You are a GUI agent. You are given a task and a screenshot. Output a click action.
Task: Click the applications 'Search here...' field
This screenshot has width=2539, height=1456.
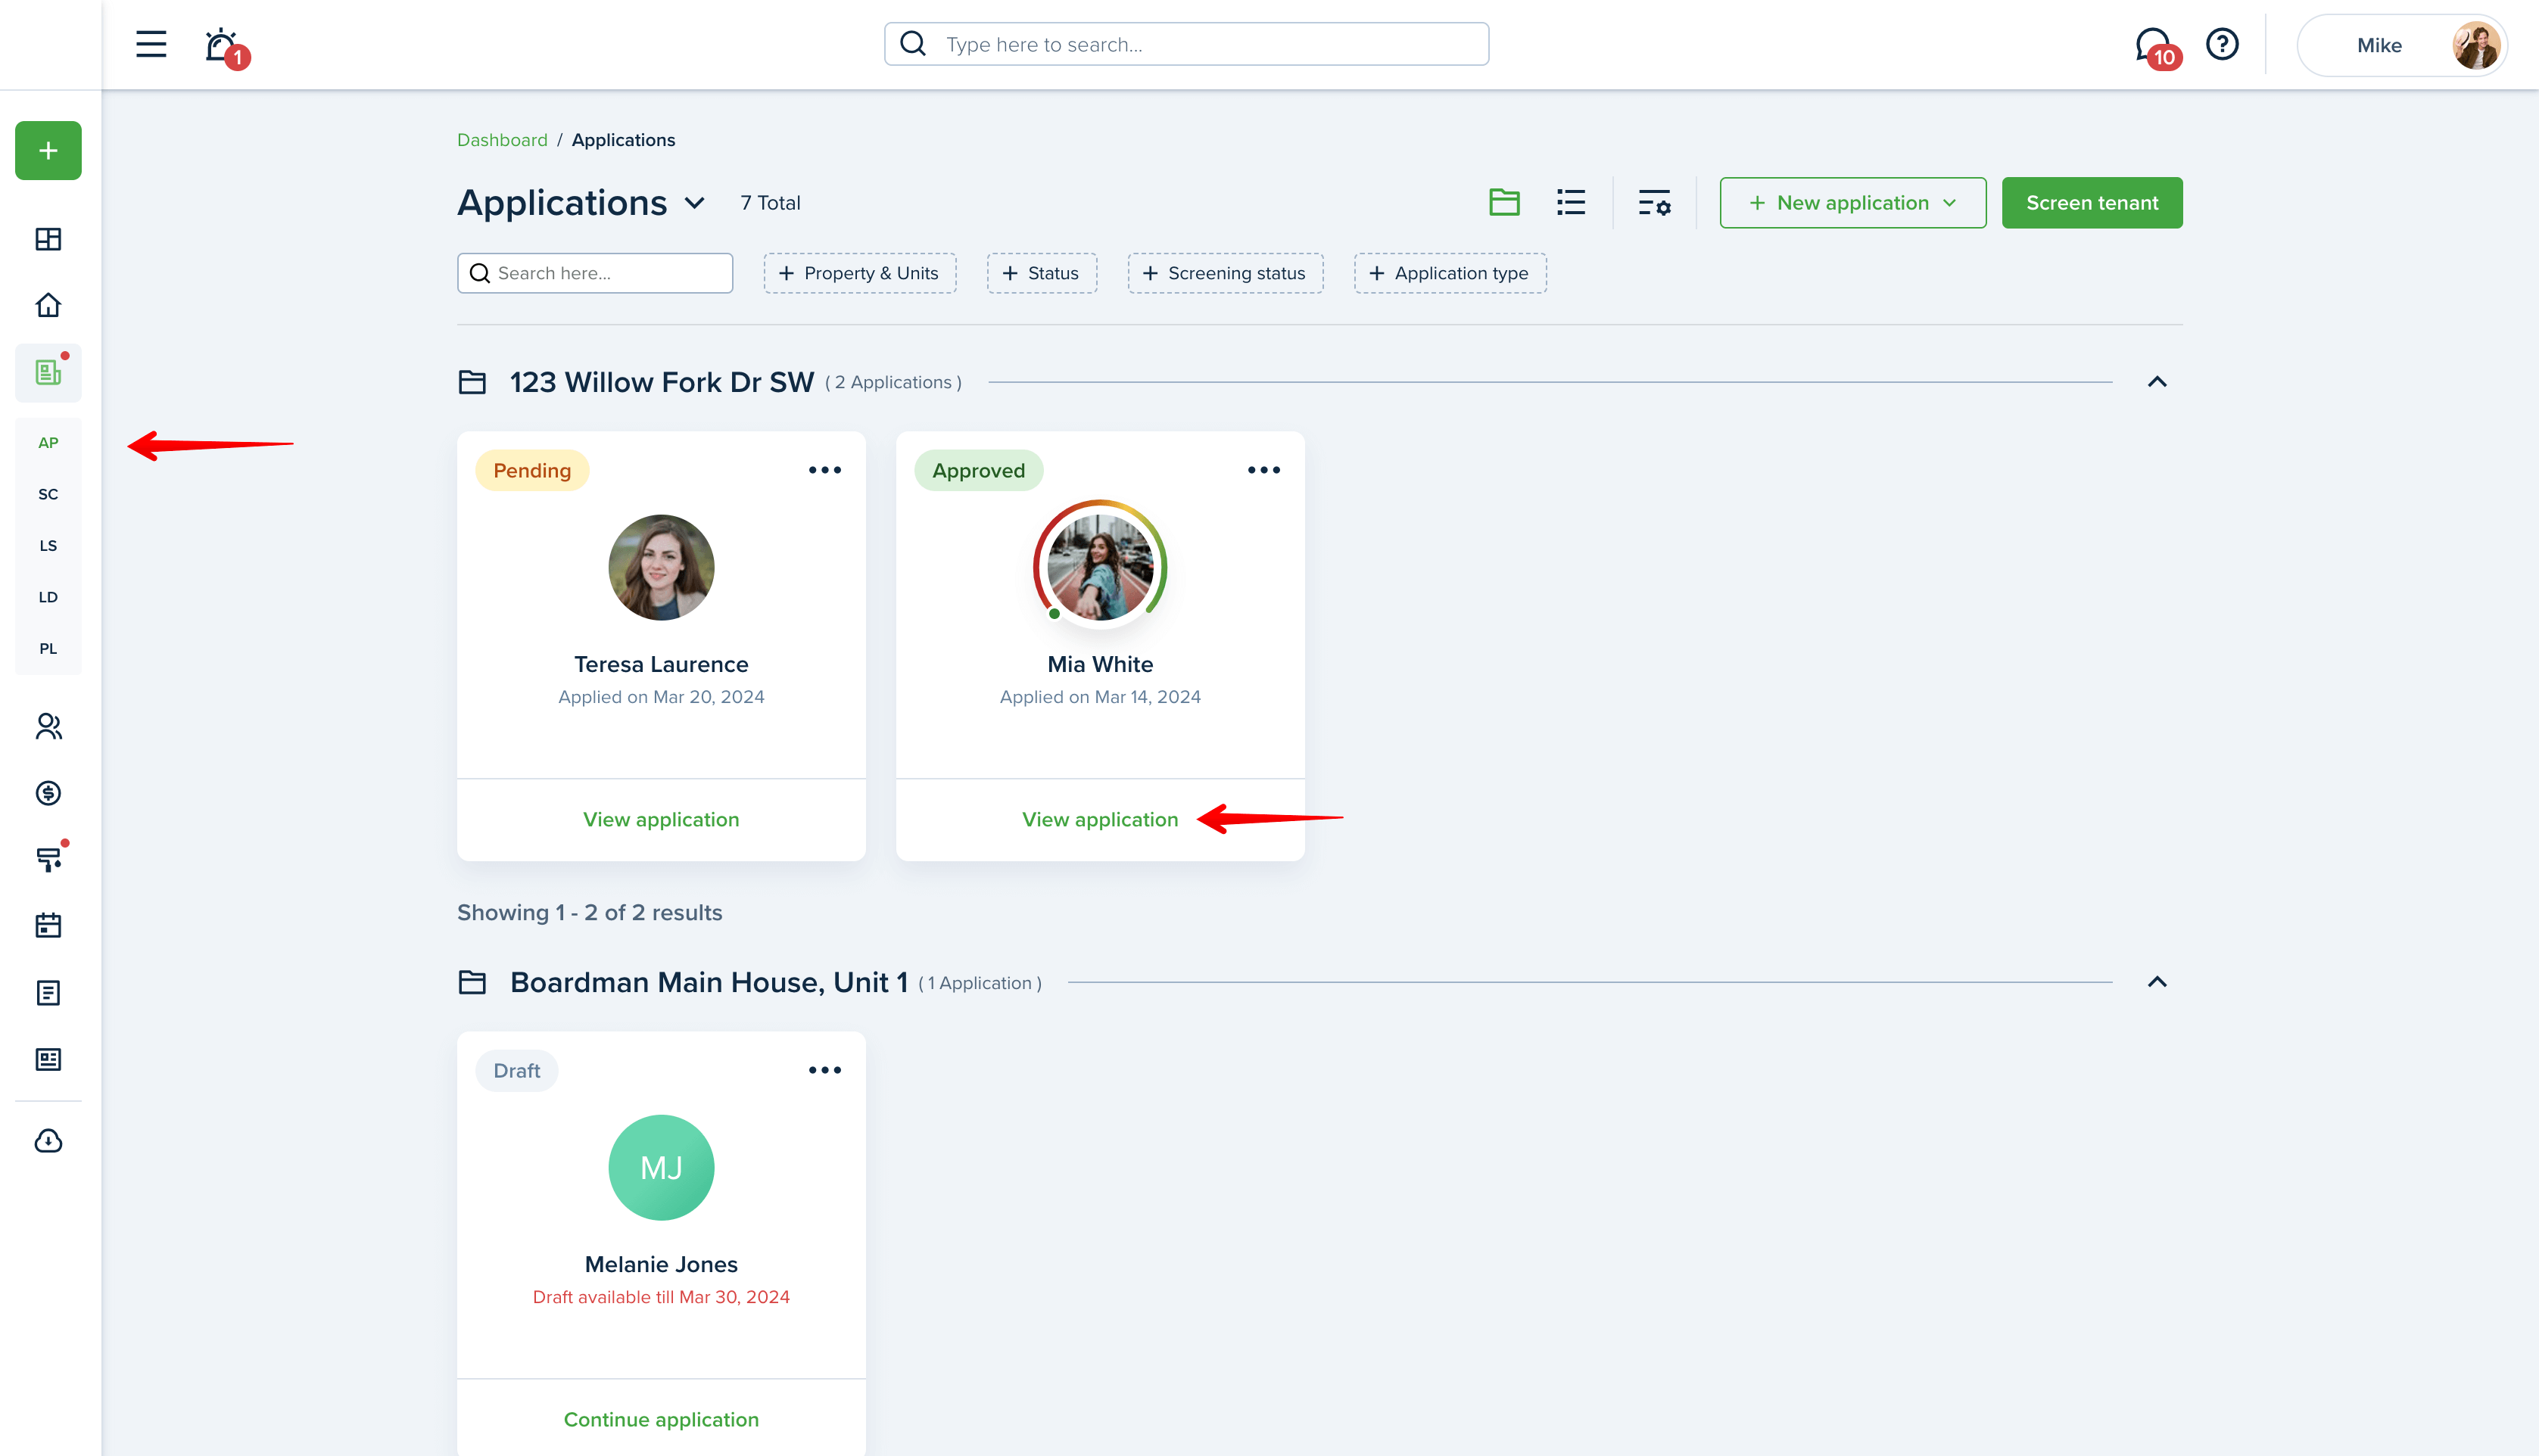coord(595,273)
